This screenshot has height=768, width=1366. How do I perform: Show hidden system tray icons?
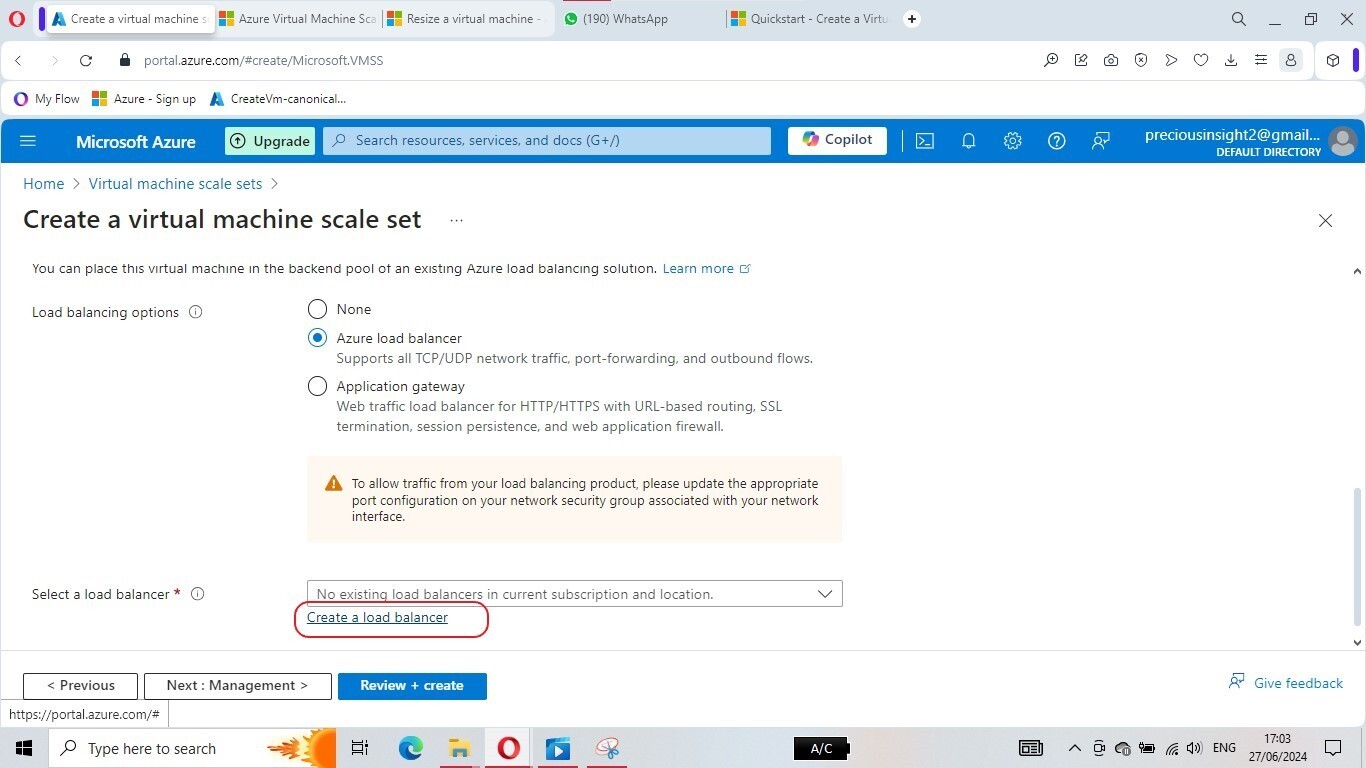[1075, 748]
